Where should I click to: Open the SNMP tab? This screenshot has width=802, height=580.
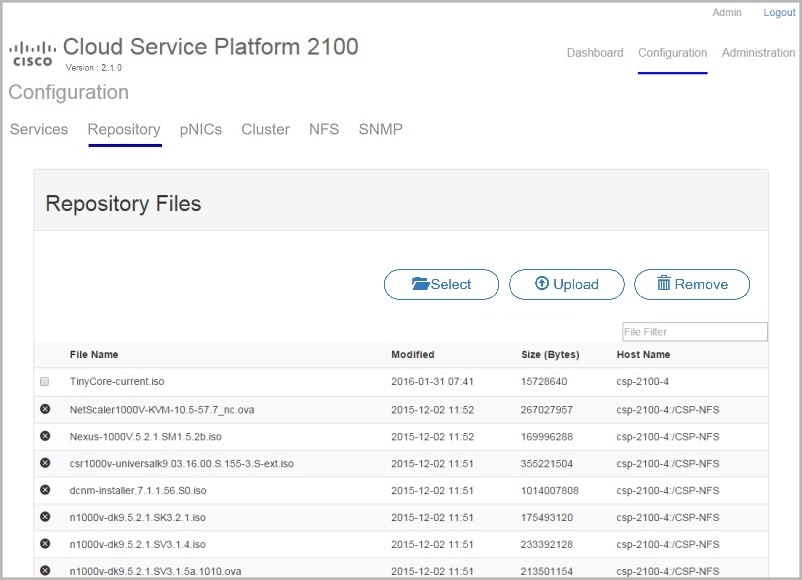pyautogui.click(x=380, y=129)
